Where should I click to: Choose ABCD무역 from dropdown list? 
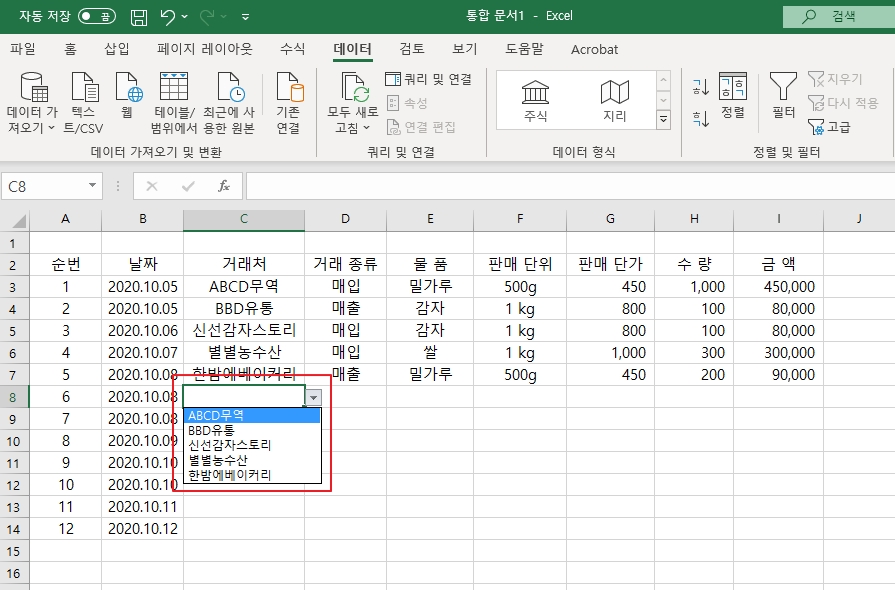[253, 415]
